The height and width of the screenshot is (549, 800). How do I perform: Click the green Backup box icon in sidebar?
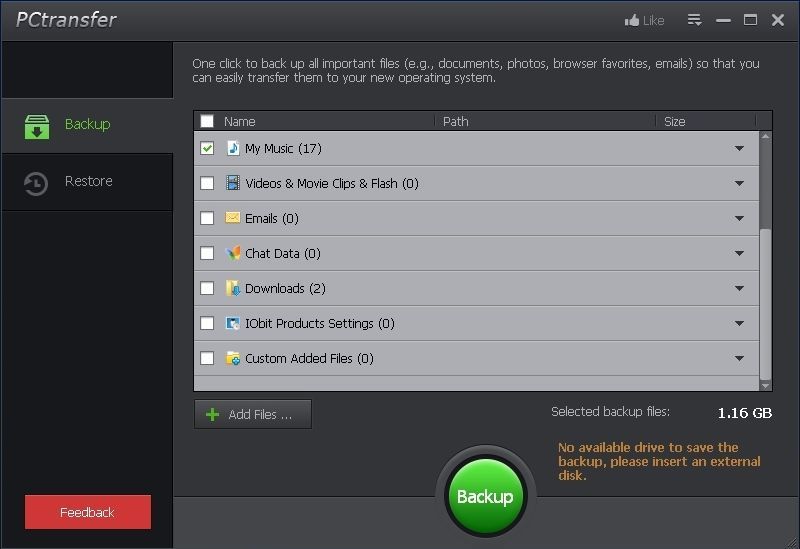(x=37, y=127)
